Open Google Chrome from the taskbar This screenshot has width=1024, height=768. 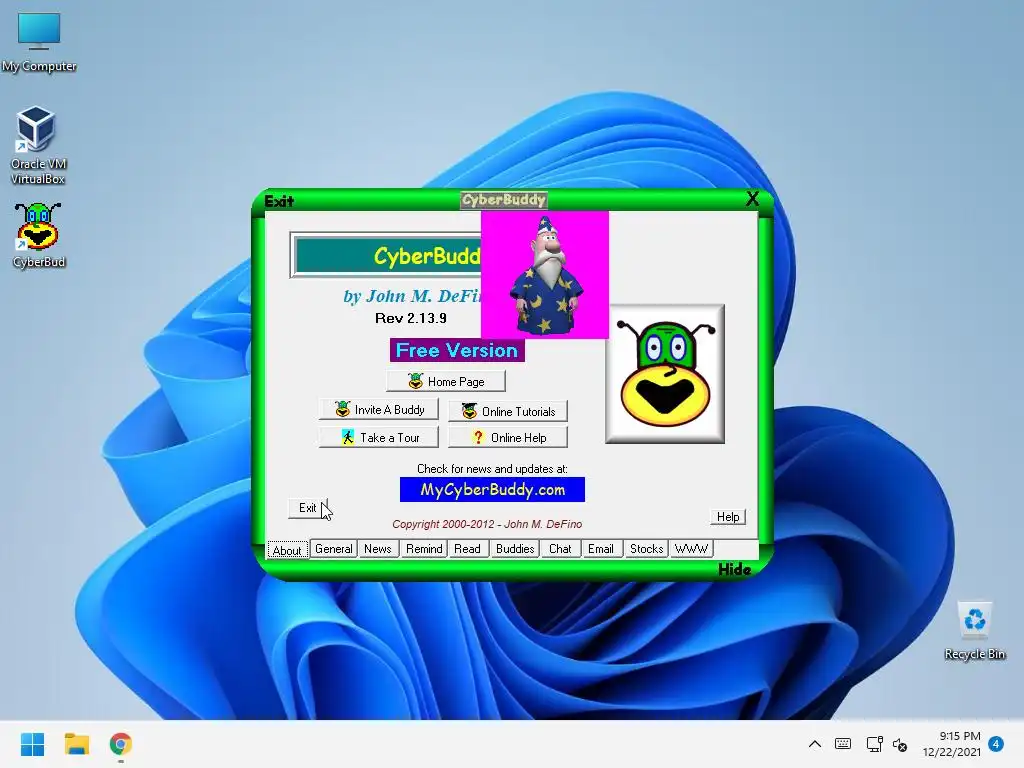[121, 744]
